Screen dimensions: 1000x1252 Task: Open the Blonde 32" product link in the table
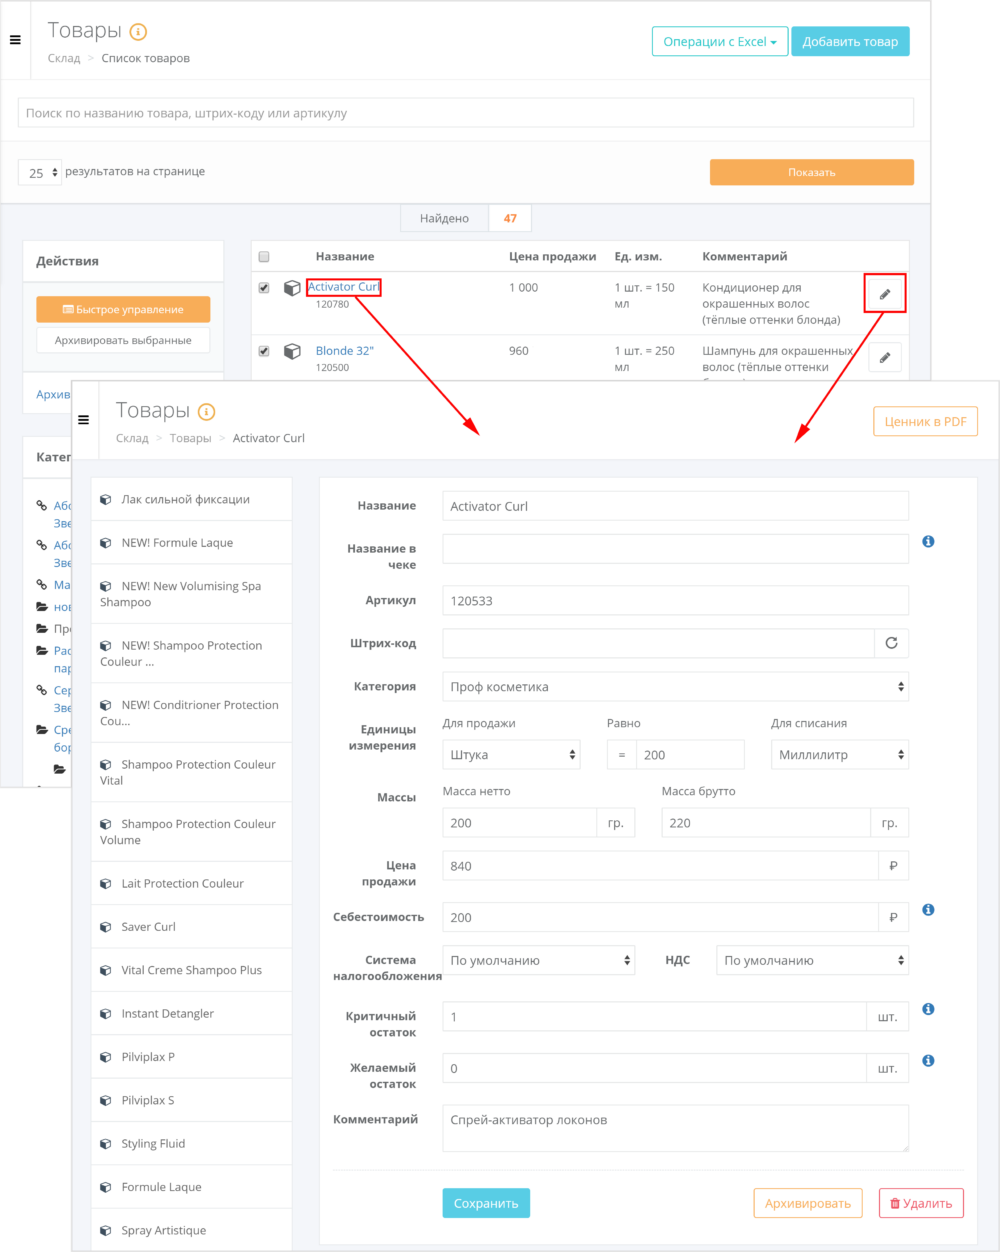pos(345,351)
